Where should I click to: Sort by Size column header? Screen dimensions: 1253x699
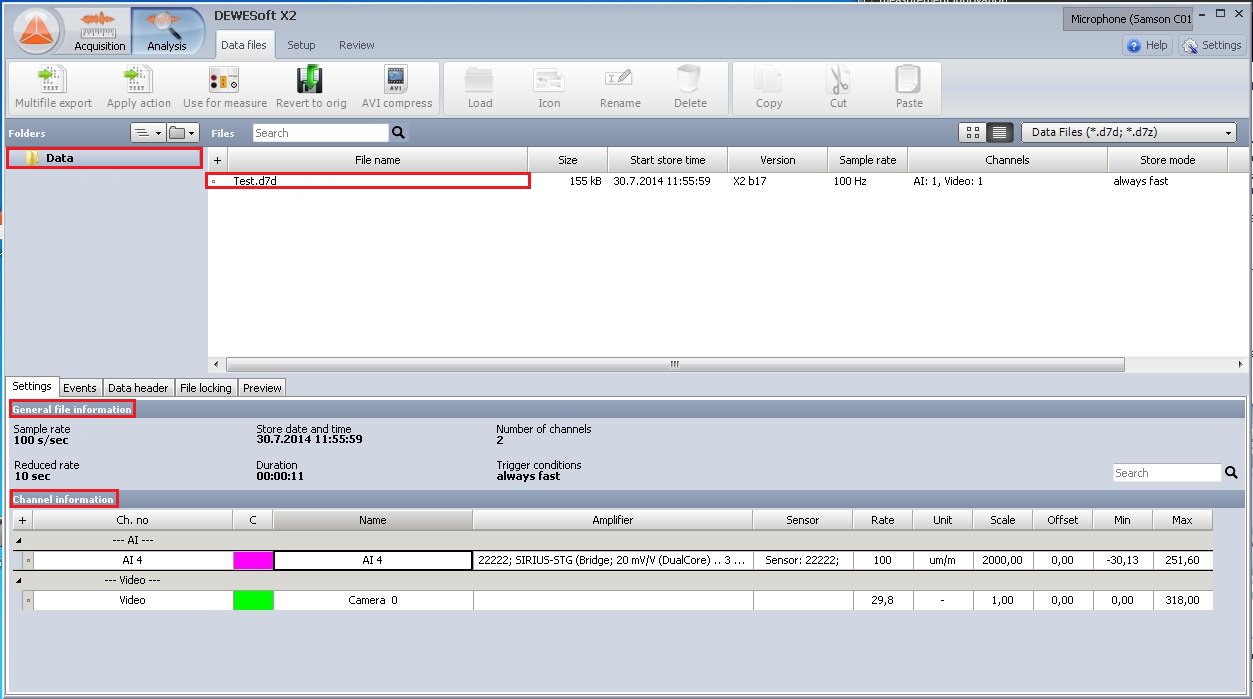coord(567,160)
